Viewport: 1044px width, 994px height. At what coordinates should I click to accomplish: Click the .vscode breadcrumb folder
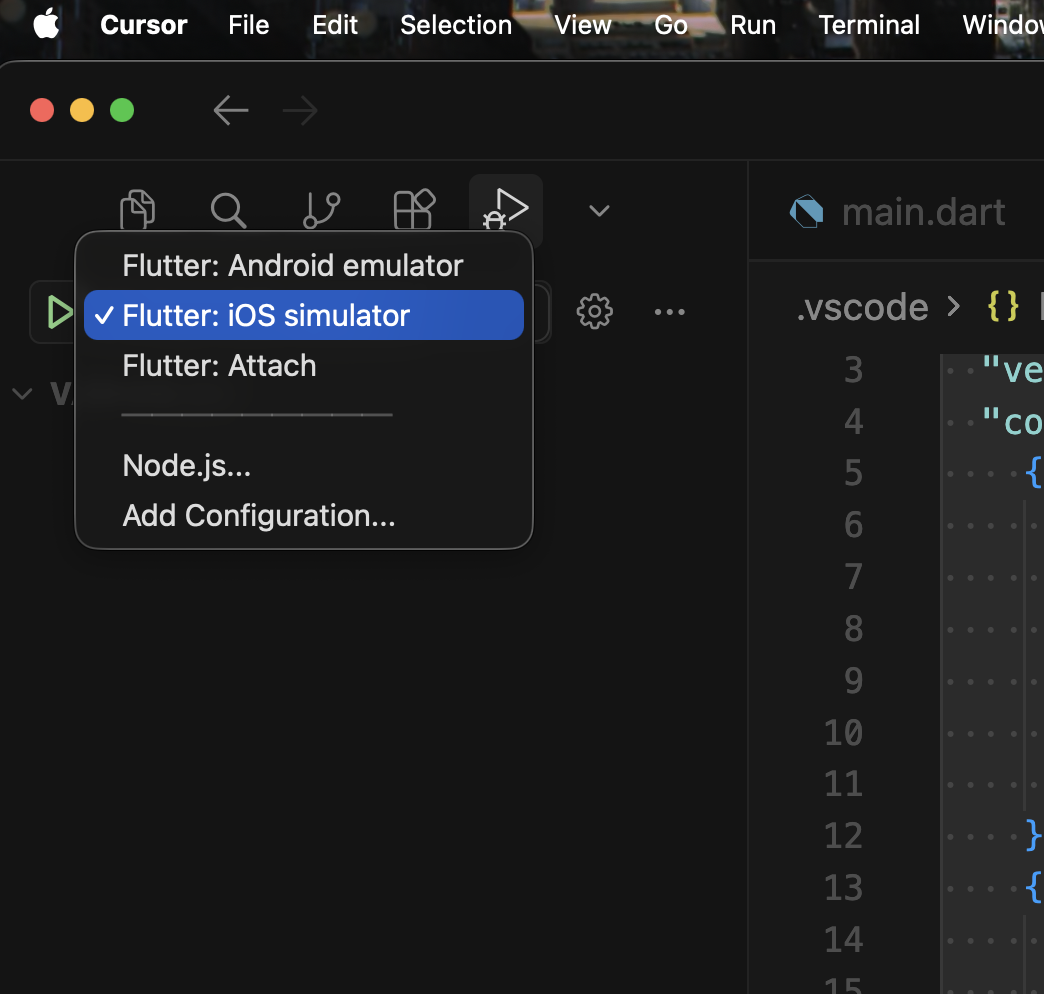pyautogui.click(x=862, y=308)
